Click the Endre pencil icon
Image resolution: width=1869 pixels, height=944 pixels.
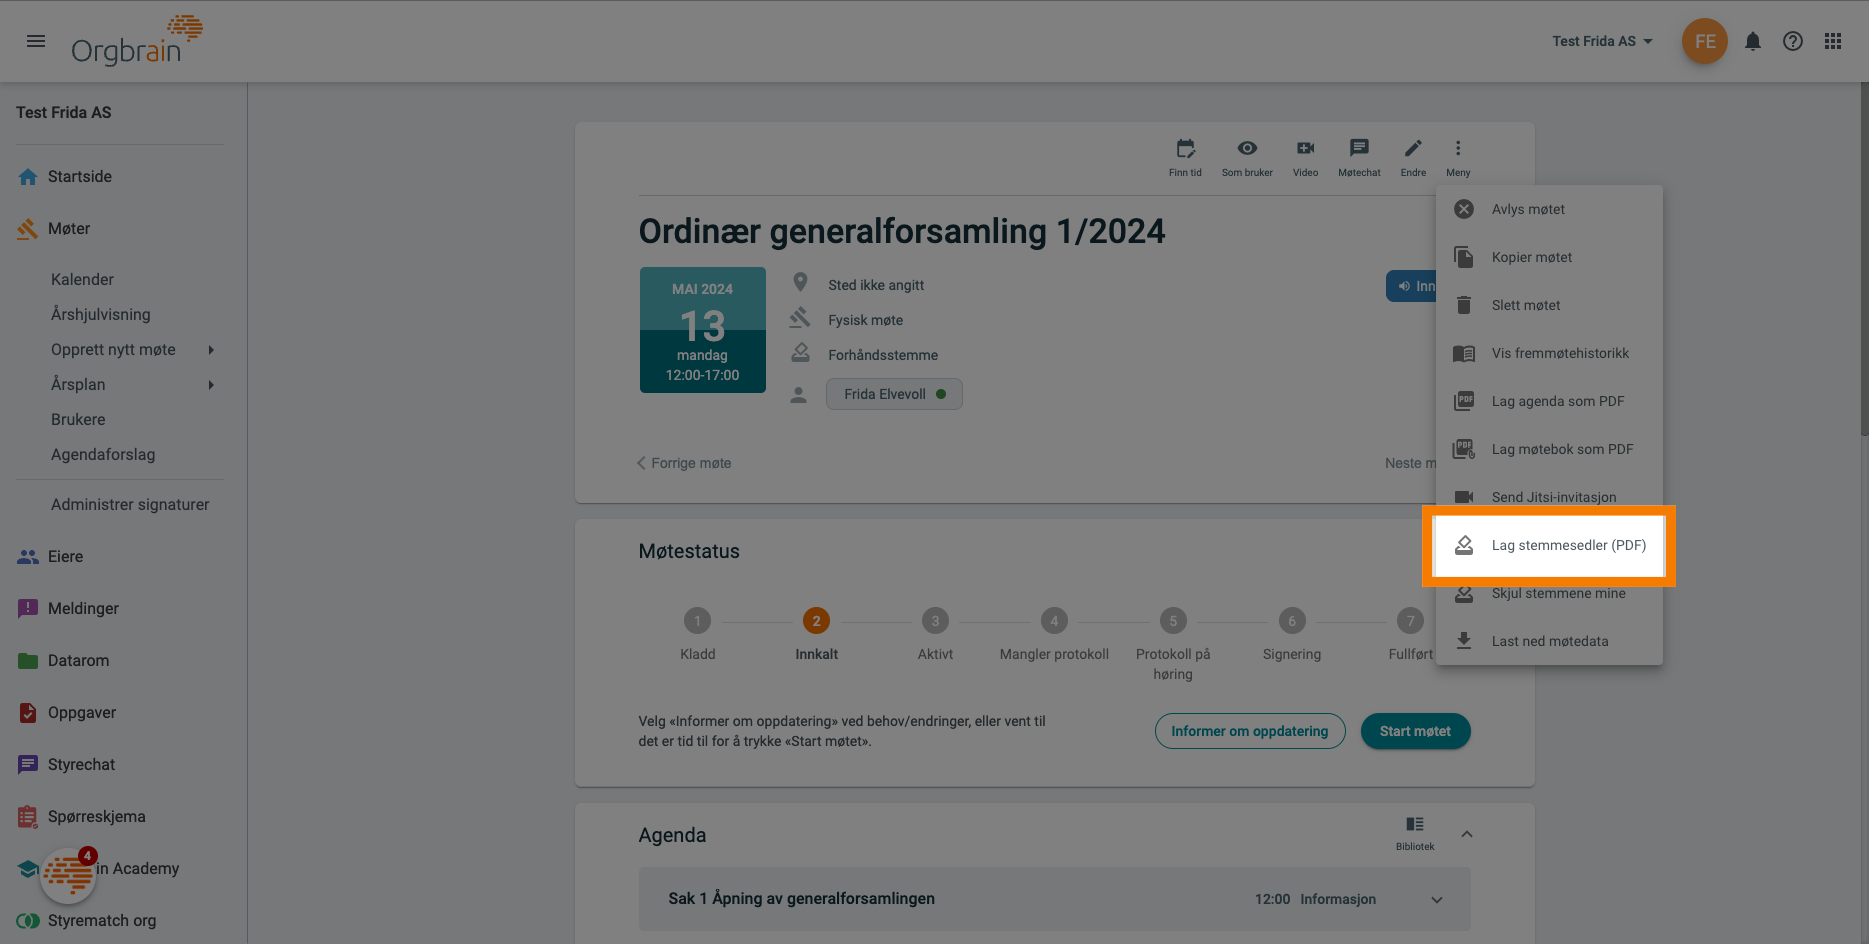1413,157
